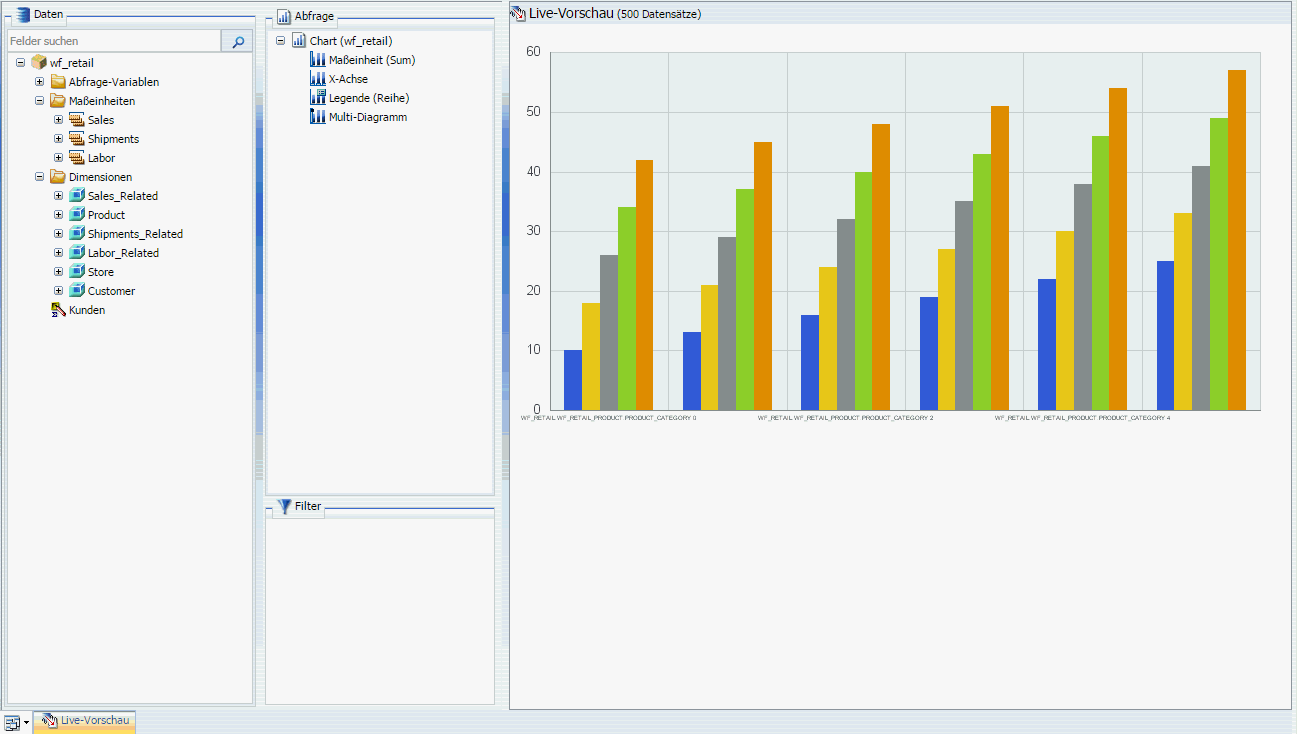Expand the Sales_Related dimension
This screenshot has height=734, width=1297.
coord(58,196)
